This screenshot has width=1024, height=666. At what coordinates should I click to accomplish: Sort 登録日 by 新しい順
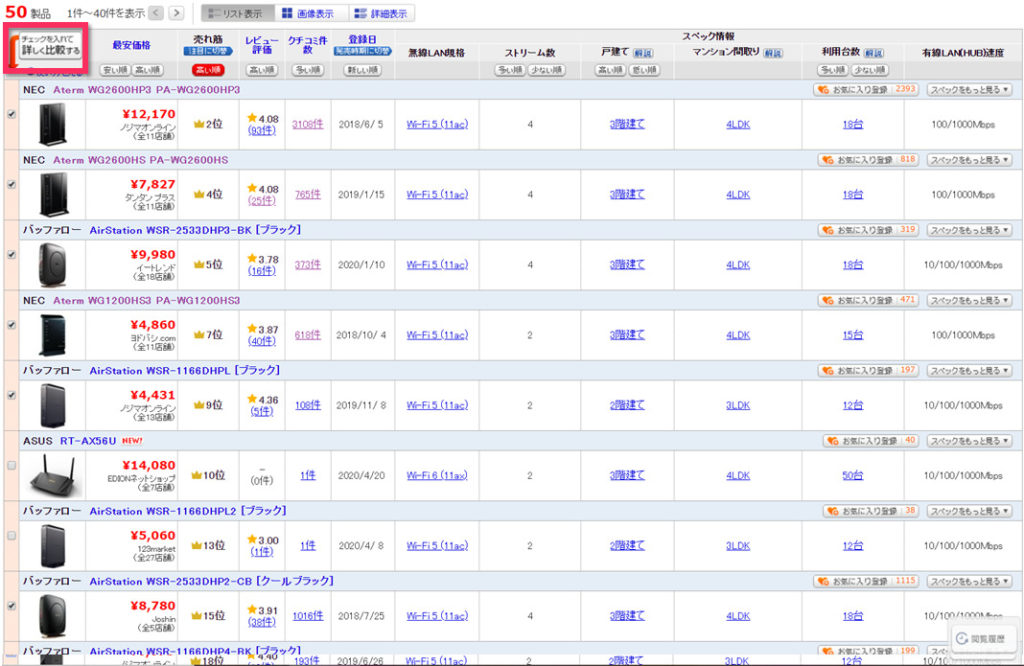pyautogui.click(x=363, y=70)
